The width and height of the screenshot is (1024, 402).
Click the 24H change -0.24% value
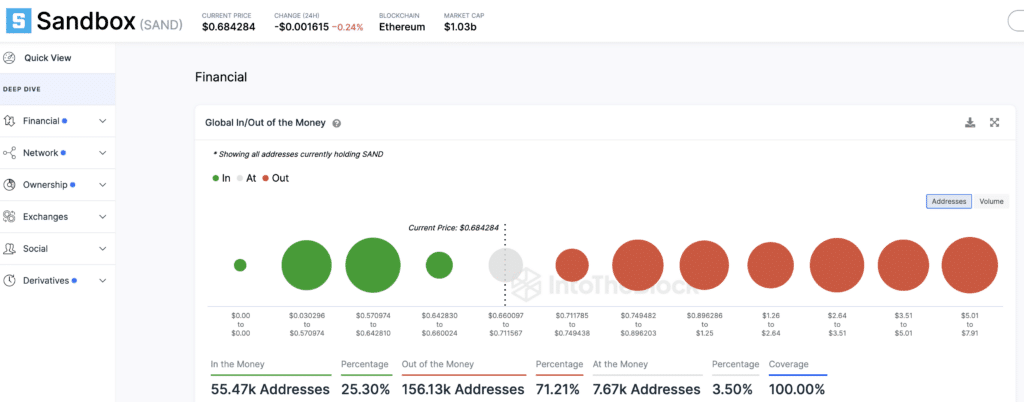pos(347,27)
